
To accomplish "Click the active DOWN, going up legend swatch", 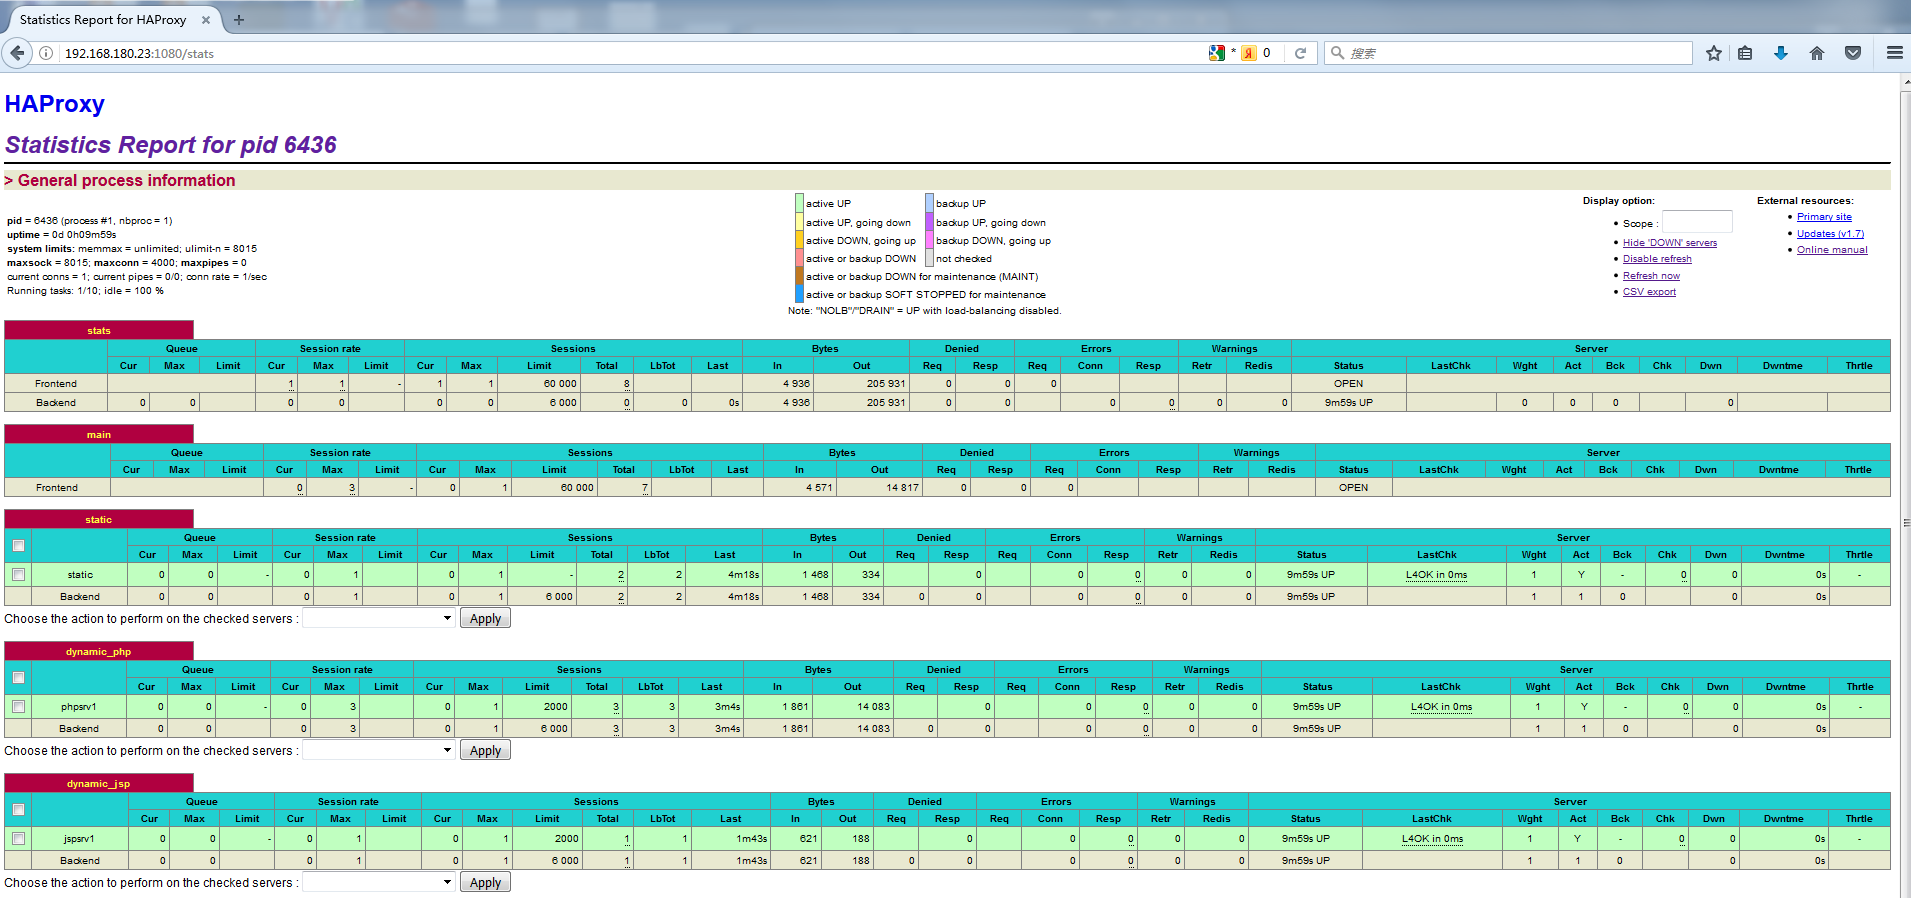I will click(800, 240).
